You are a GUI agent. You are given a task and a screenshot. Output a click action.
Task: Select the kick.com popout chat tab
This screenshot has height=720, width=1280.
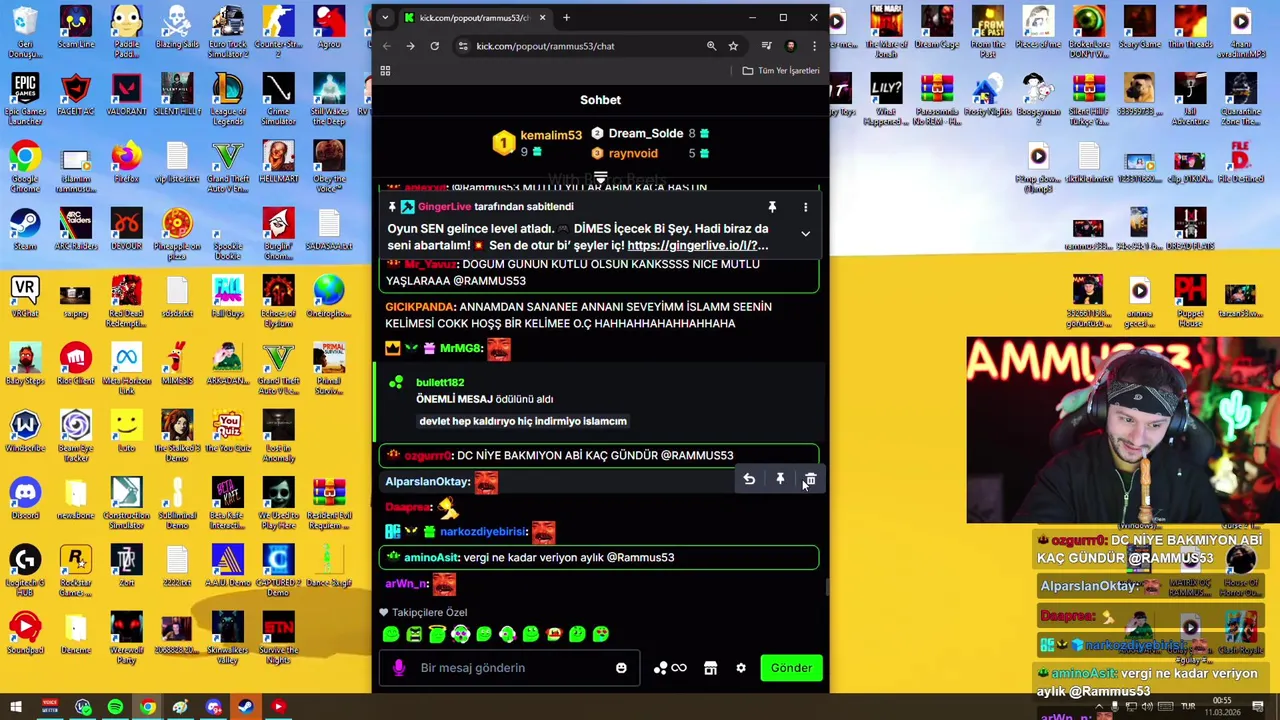click(x=475, y=18)
